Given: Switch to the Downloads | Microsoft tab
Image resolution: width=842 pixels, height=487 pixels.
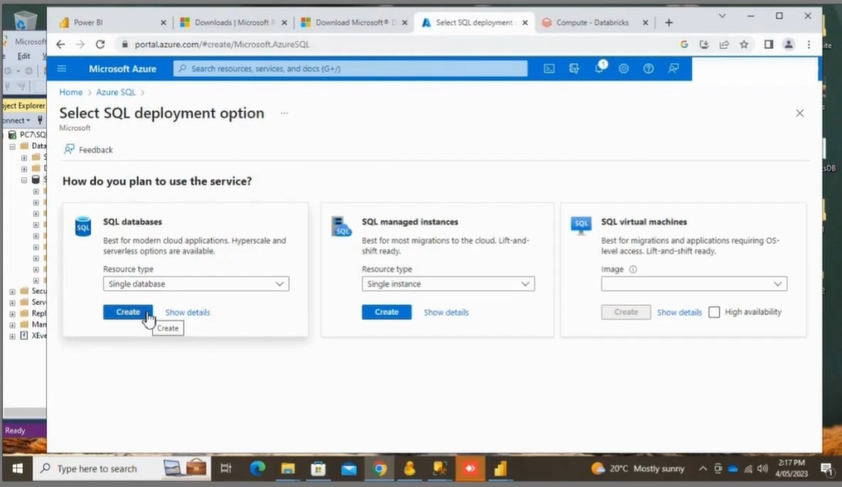Looking at the screenshot, I should [x=235, y=23].
